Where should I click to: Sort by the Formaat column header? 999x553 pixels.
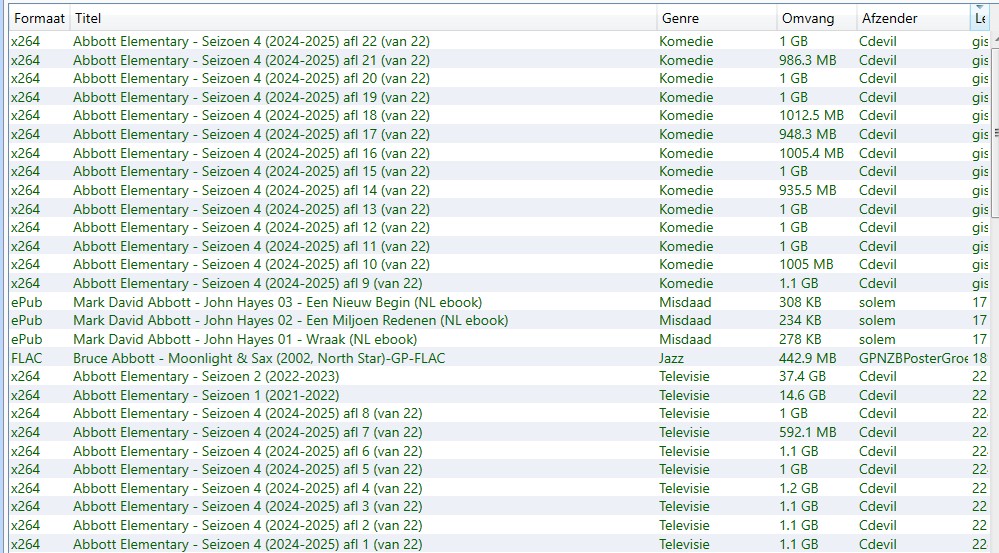[x=40, y=18]
